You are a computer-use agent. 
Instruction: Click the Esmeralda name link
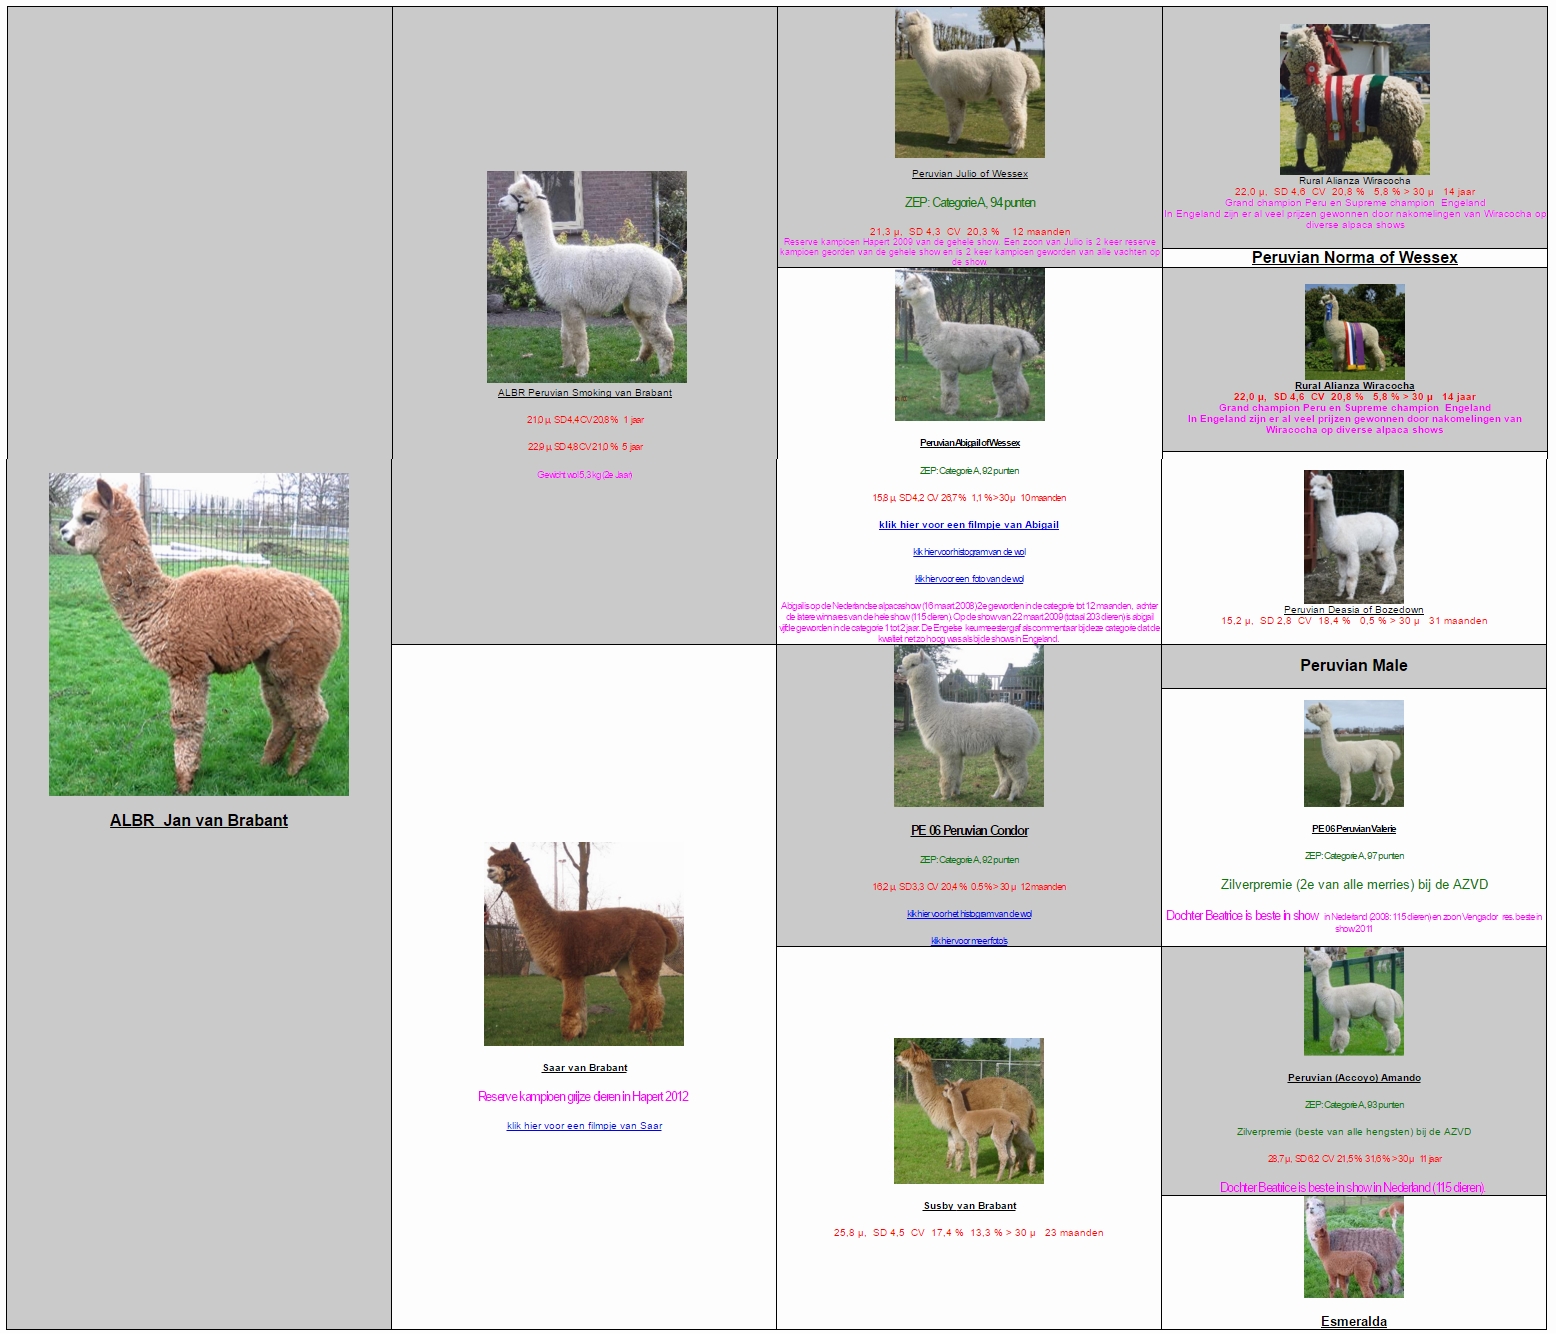[x=1353, y=1322]
